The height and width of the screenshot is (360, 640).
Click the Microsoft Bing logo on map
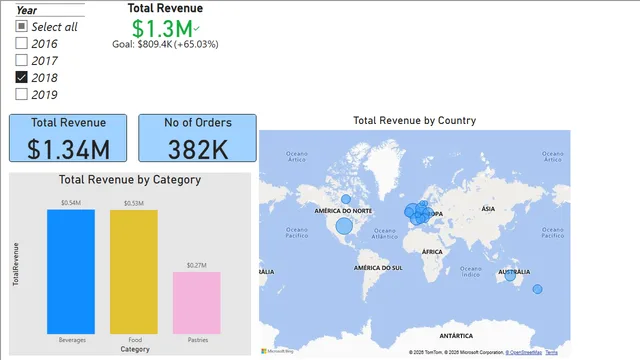tap(277, 351)
